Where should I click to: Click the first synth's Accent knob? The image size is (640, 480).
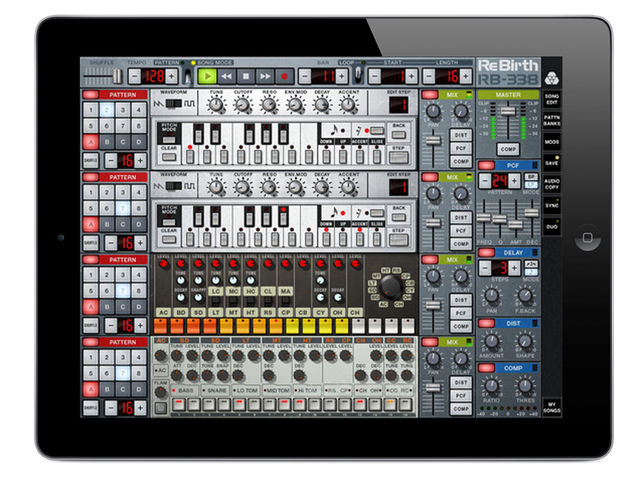[x=348, y=104]
